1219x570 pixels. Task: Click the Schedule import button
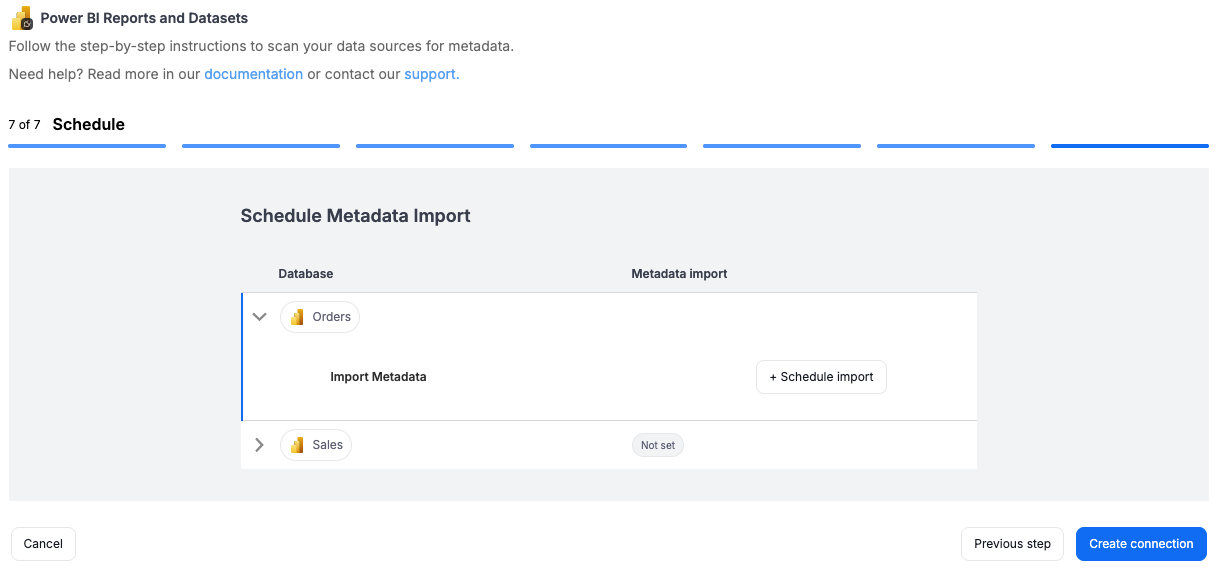point(821,377)
